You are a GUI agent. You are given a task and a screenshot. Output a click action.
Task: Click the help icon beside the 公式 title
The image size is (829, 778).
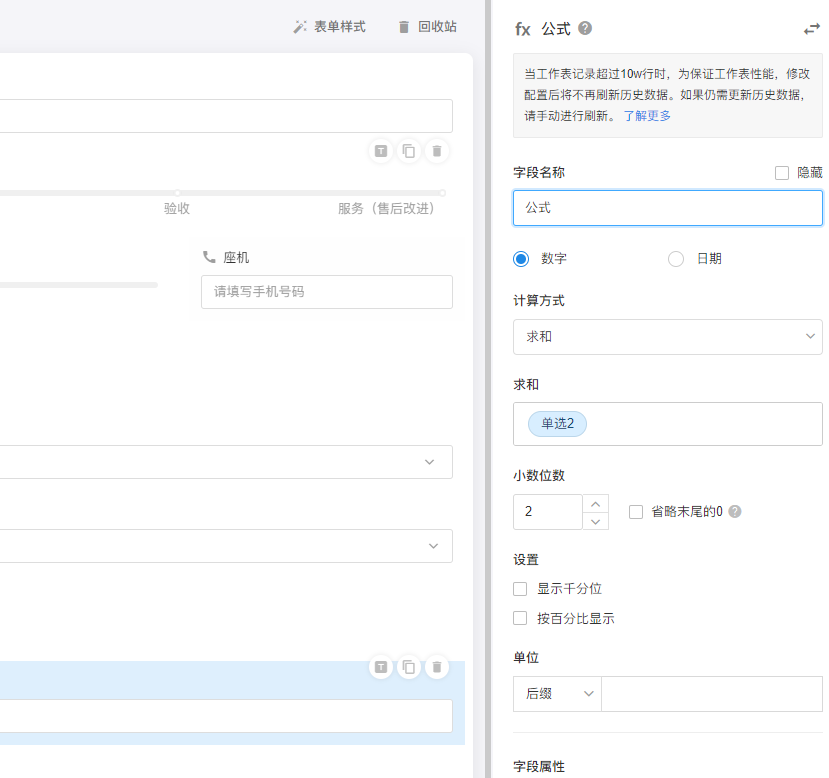point(585,29)
